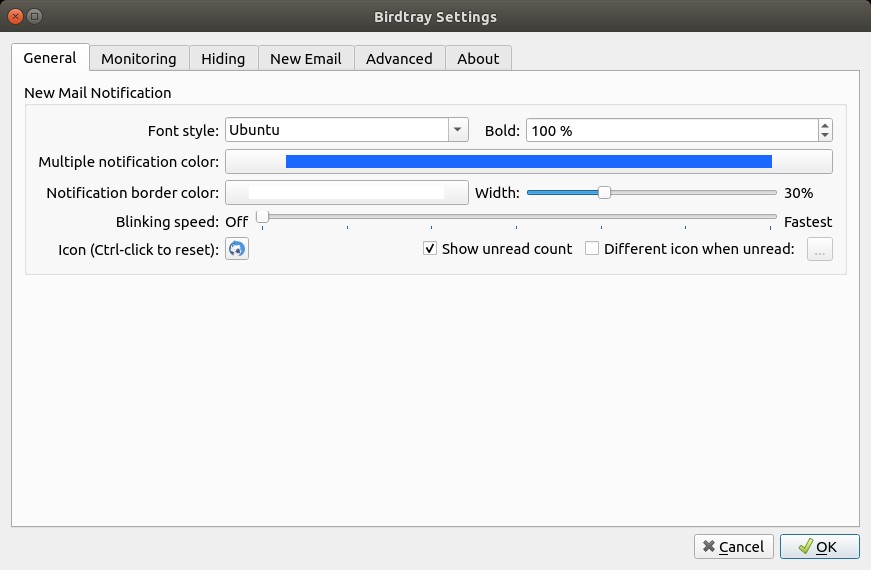The image size is (871, 570).
Task: Switch to the Monitoring tab
Action: coord(139,58)
